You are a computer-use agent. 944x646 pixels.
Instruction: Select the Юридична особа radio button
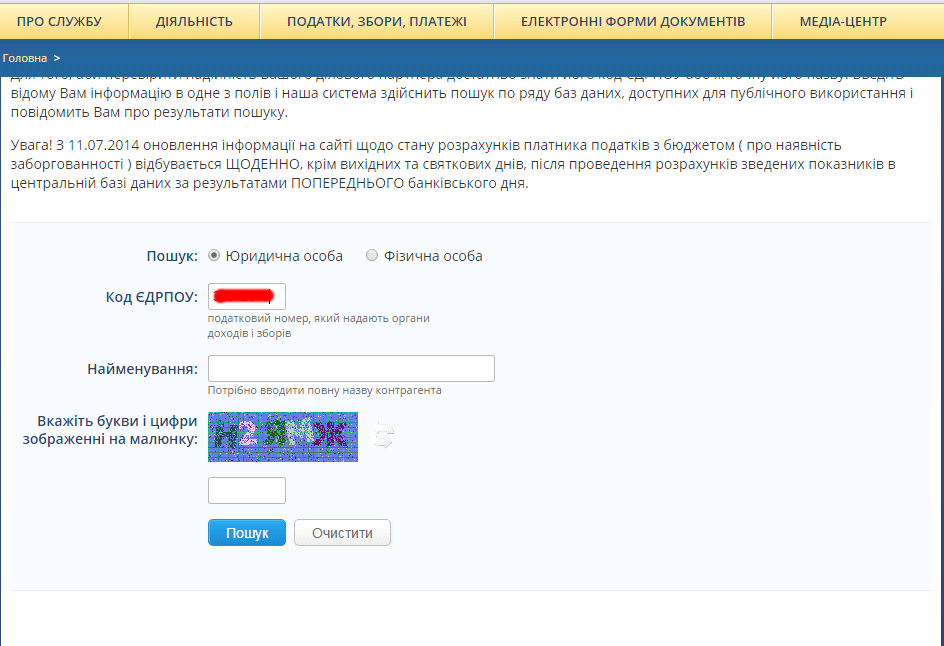tap(214, 256)
